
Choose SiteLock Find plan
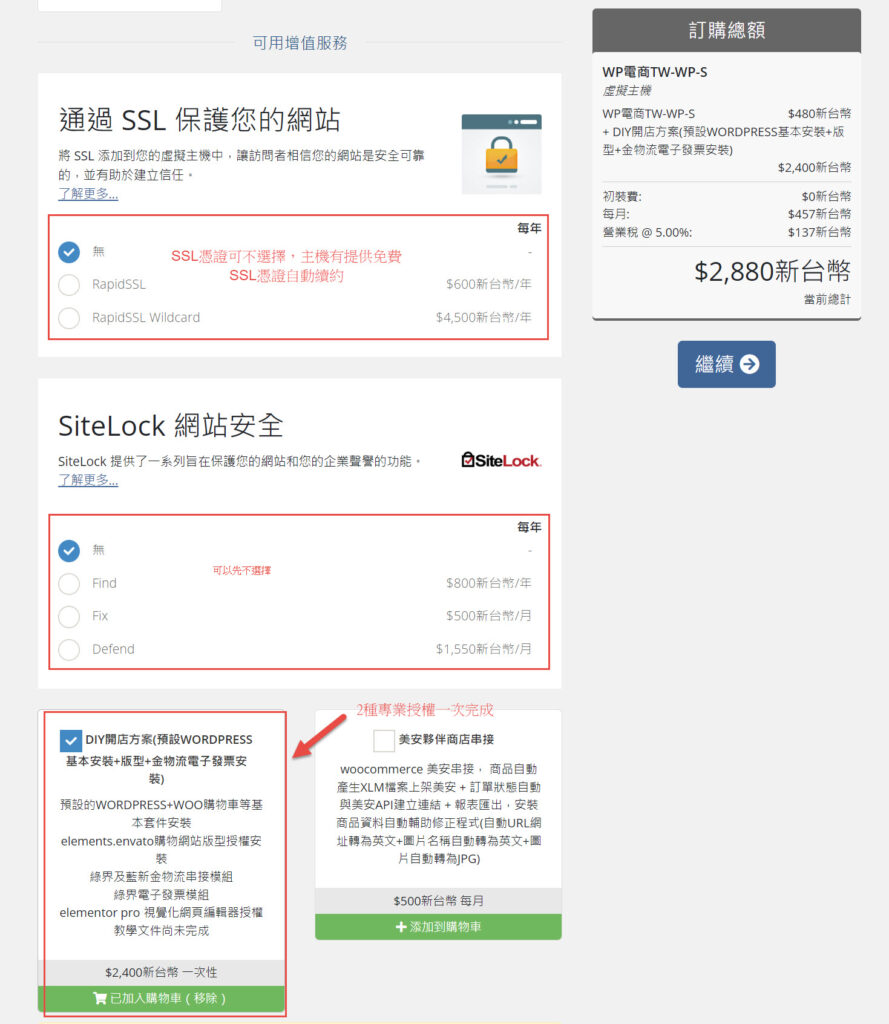click(69, 584)
